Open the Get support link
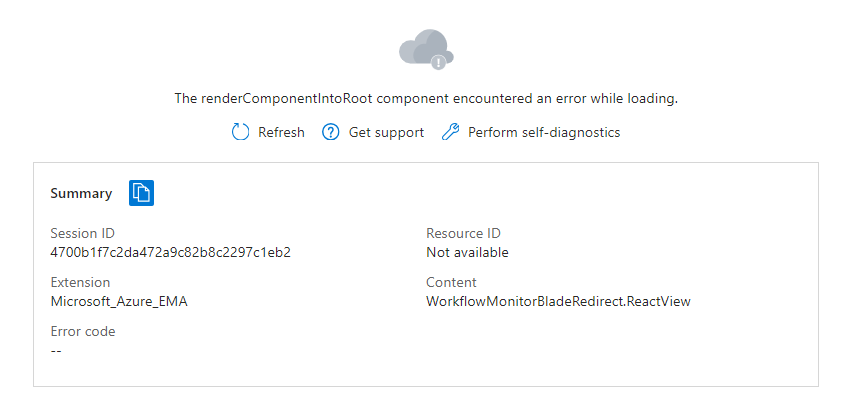Image resolution: width=859 pixels, height=412 pixels. [386, 132]
